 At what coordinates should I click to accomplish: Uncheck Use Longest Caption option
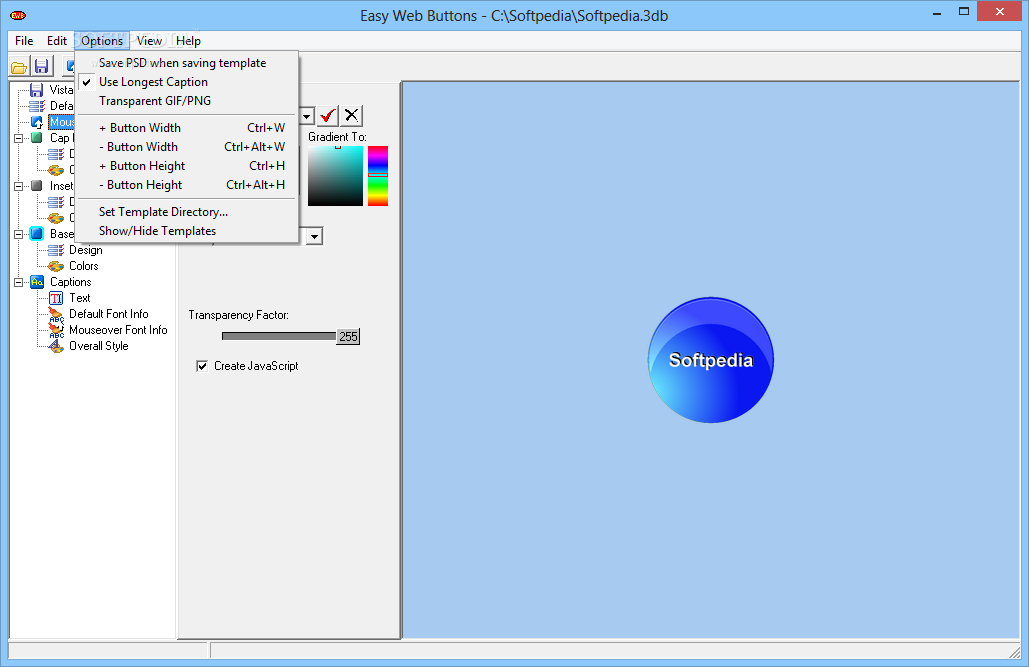[186, 82]
